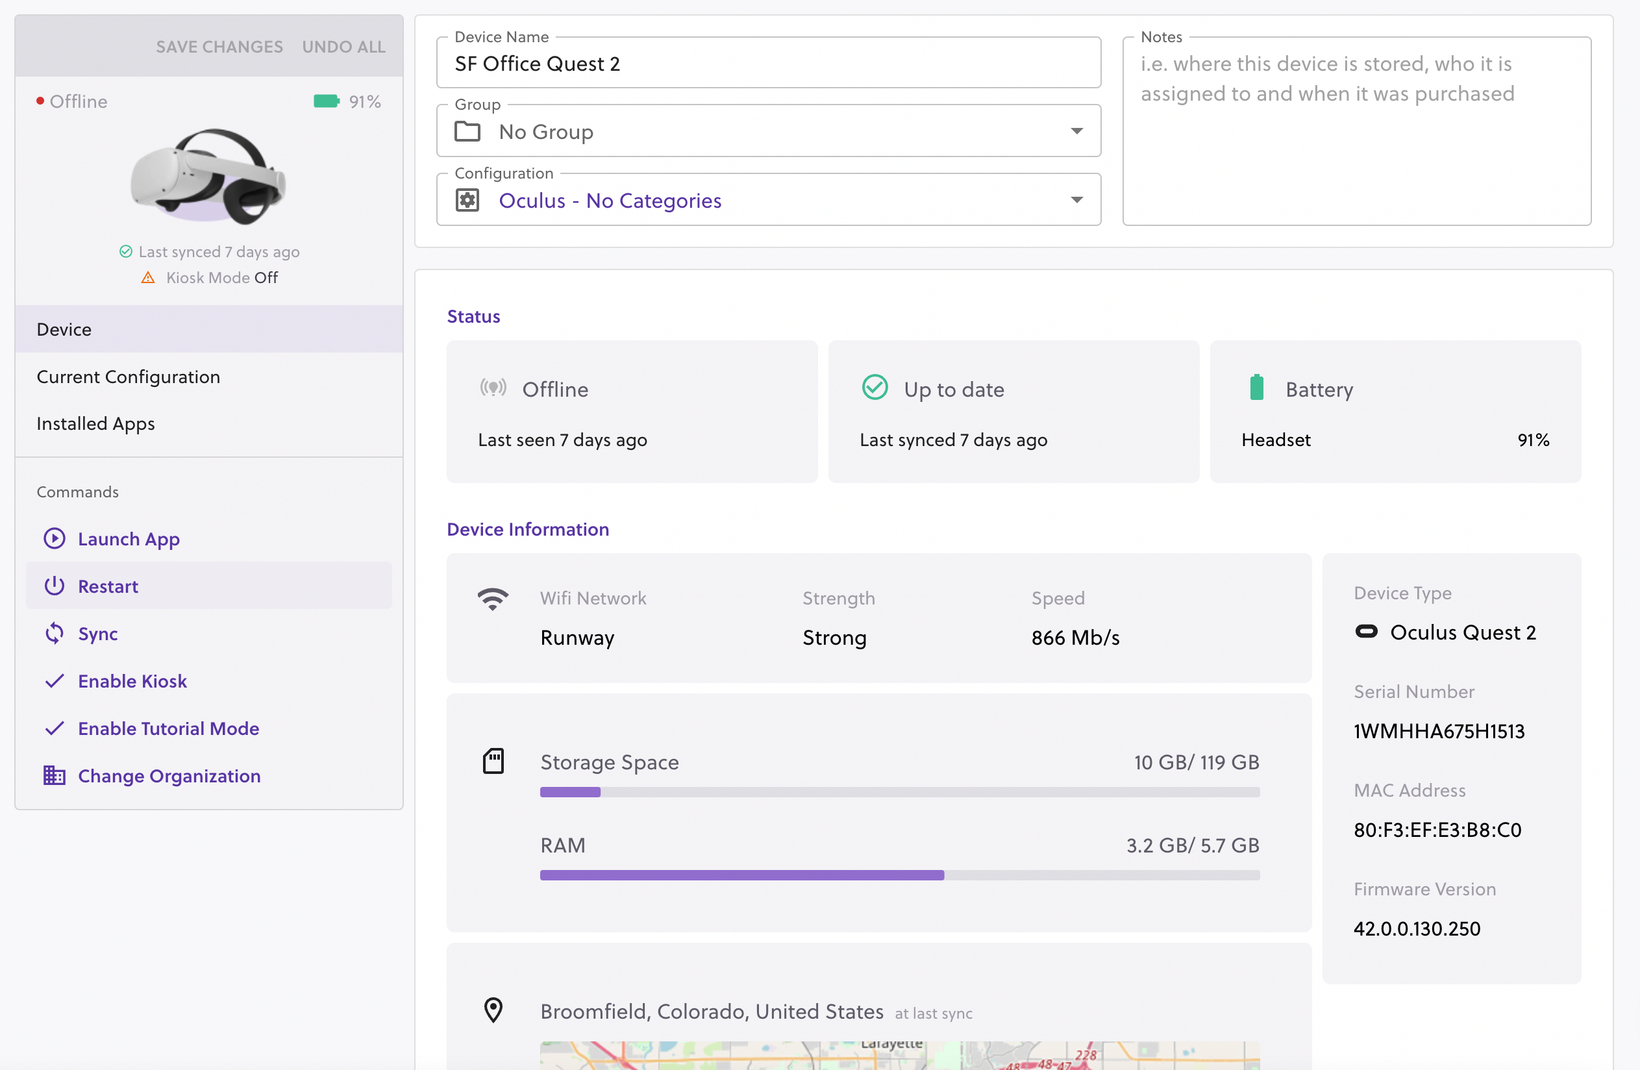Image resolution: width=1640 pixels, height=1070 pixels.
Task: Click Last seen 7 days ago text
Action: tap(562, 440)
